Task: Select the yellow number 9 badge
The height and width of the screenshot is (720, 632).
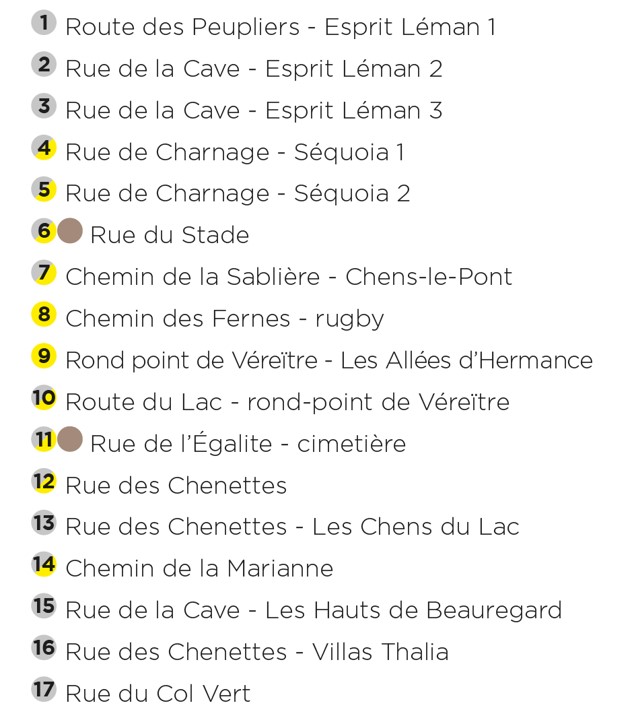Action: 44,356
